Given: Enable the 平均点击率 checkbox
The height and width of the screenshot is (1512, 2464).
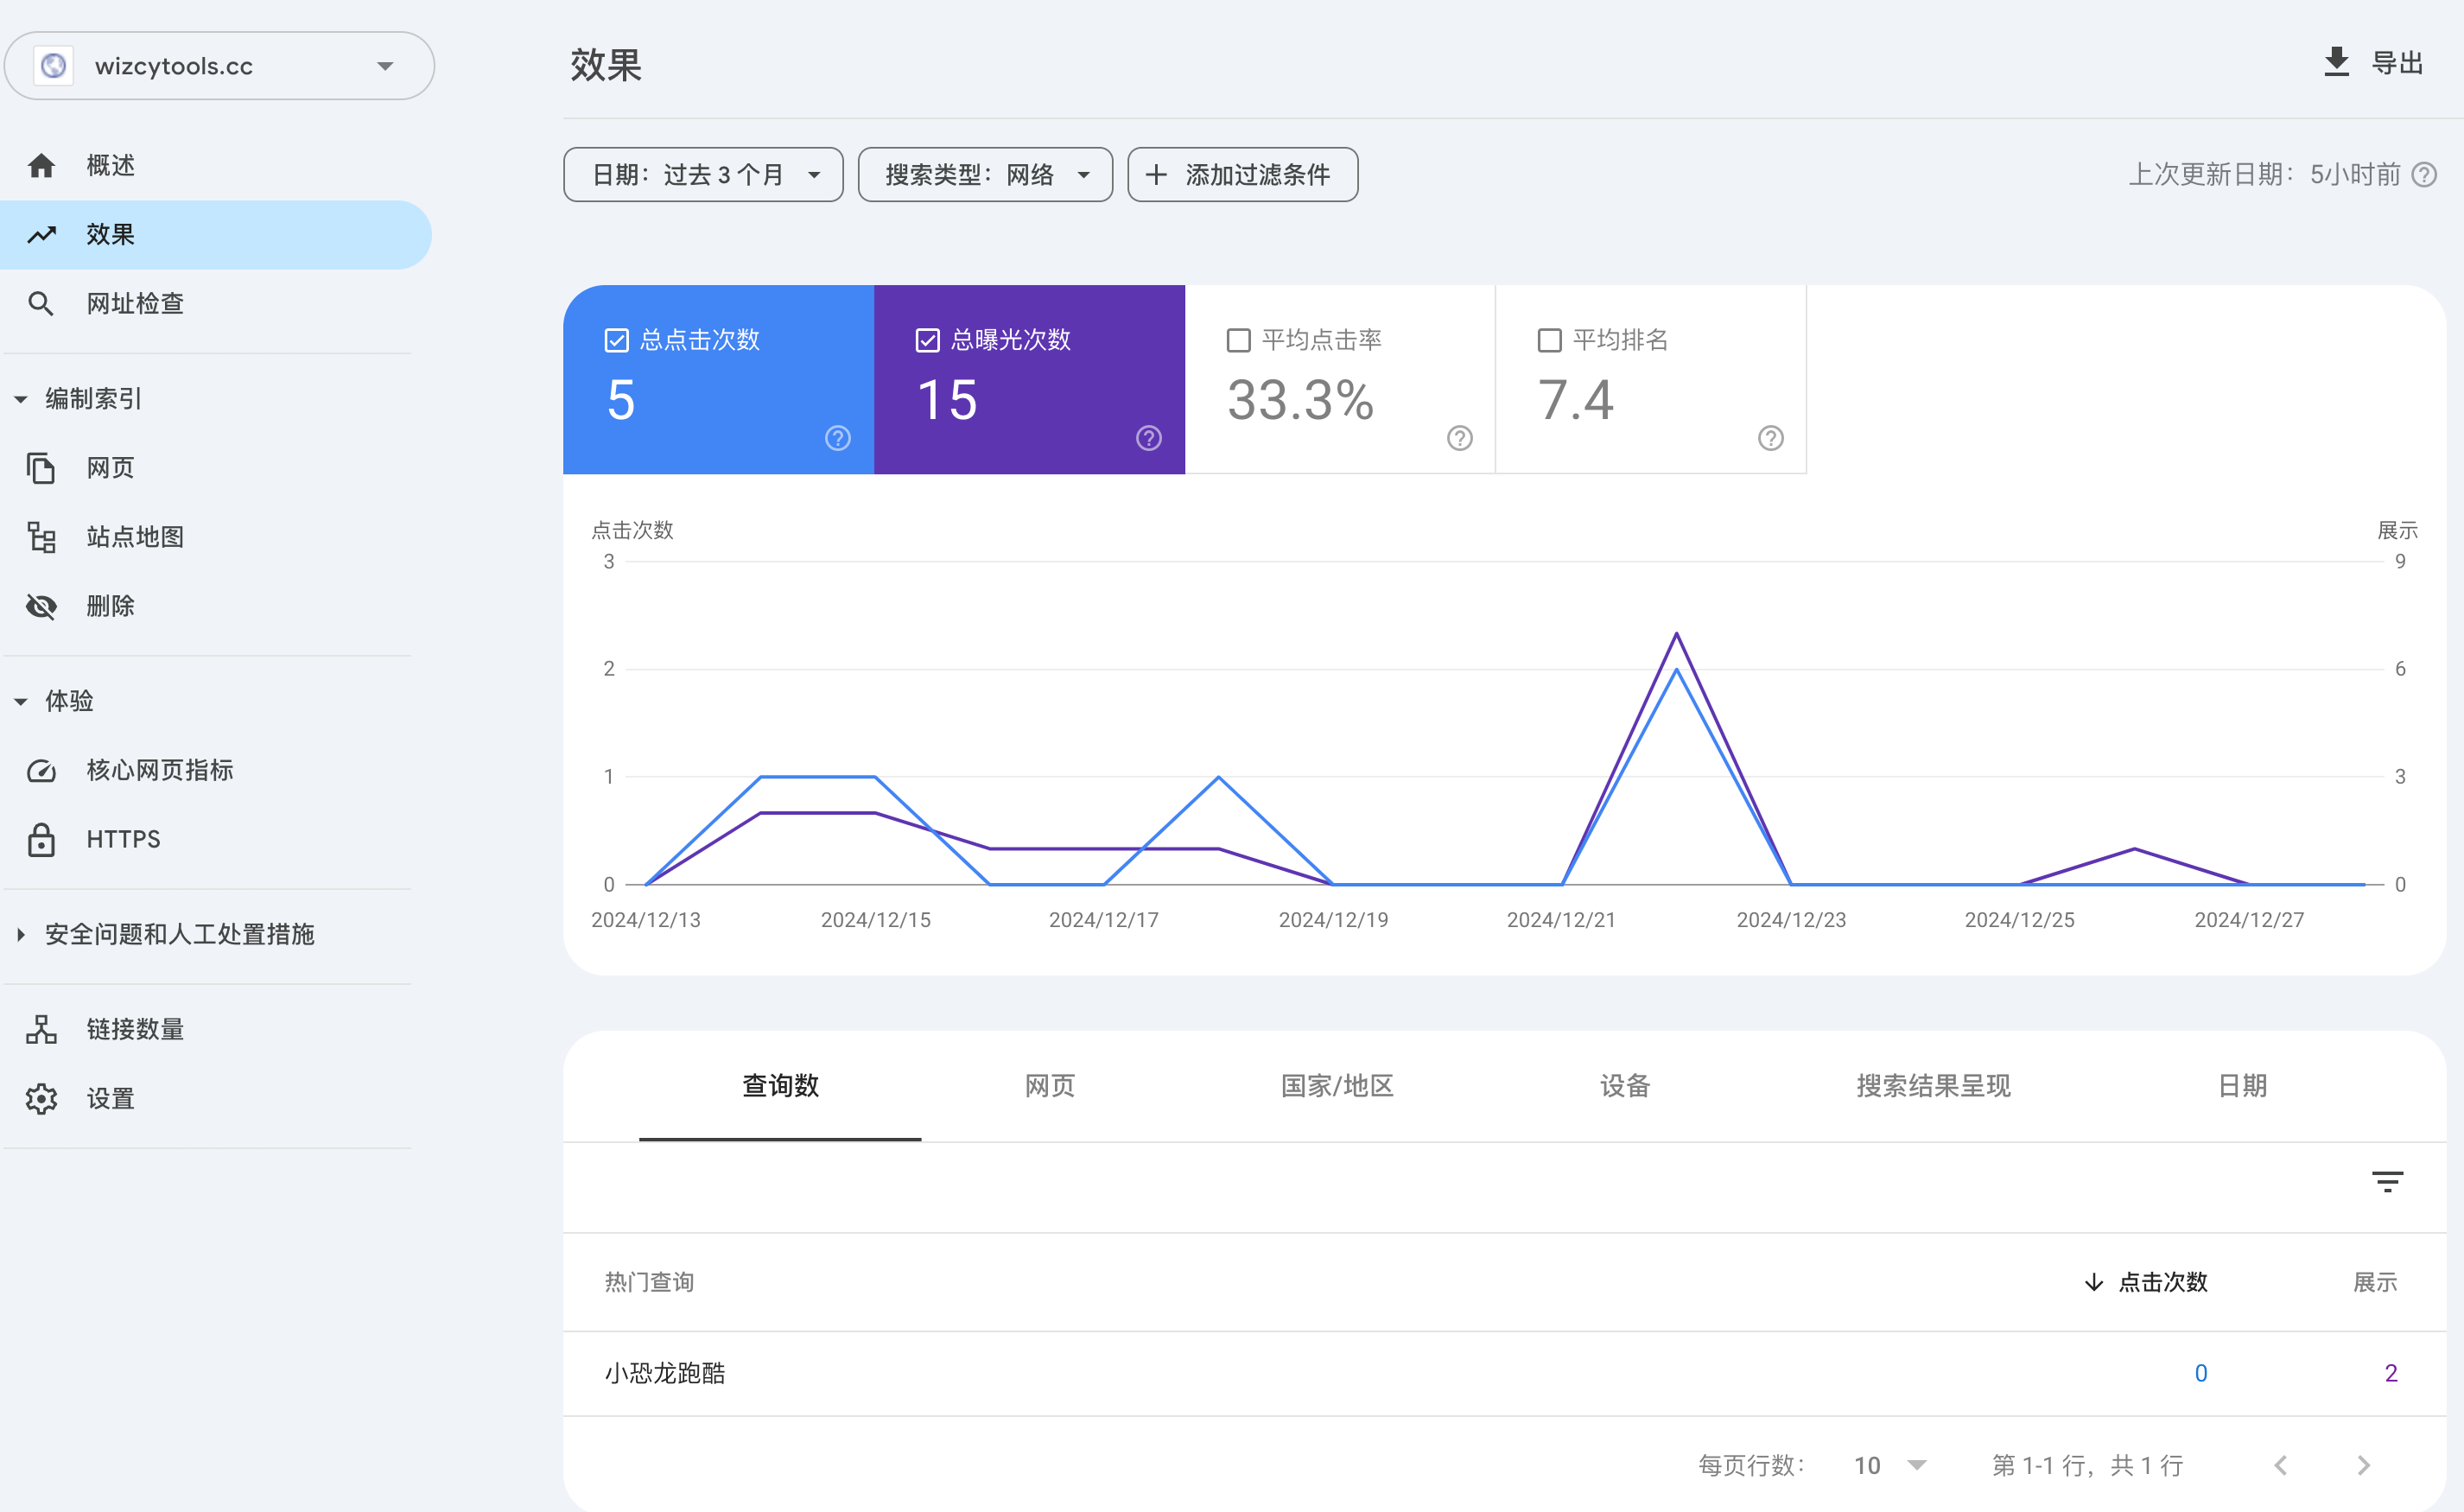Looking at the screenshot, I should [1238, 340].
